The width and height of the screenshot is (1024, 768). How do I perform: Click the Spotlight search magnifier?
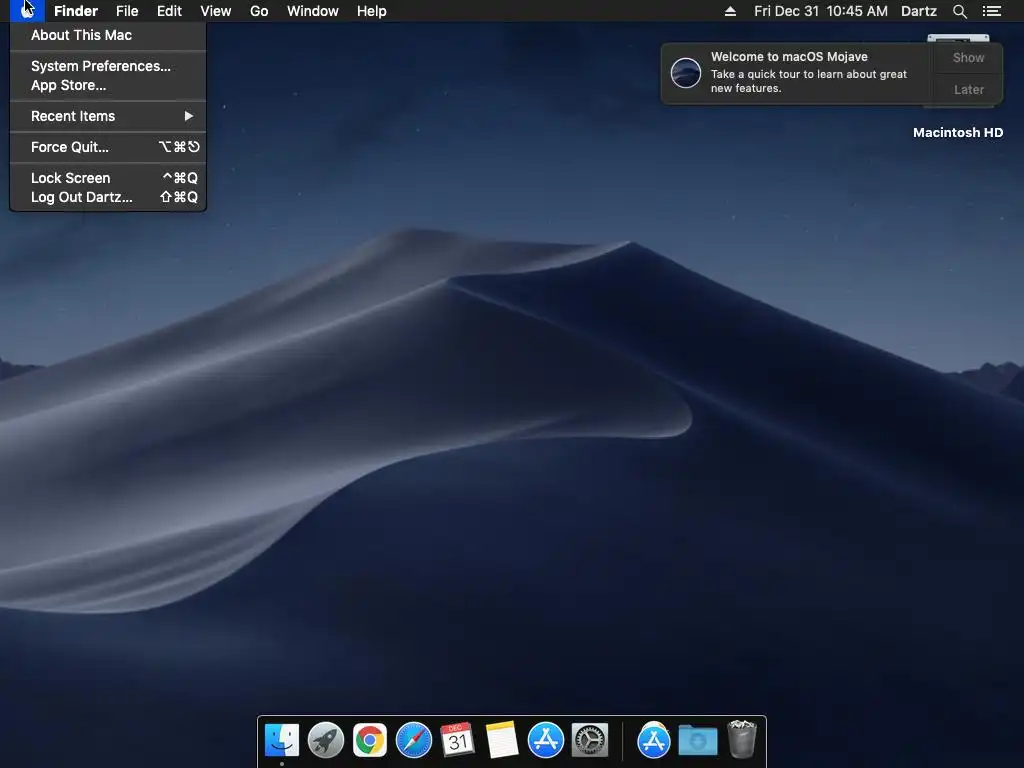(x=959, y=11)
